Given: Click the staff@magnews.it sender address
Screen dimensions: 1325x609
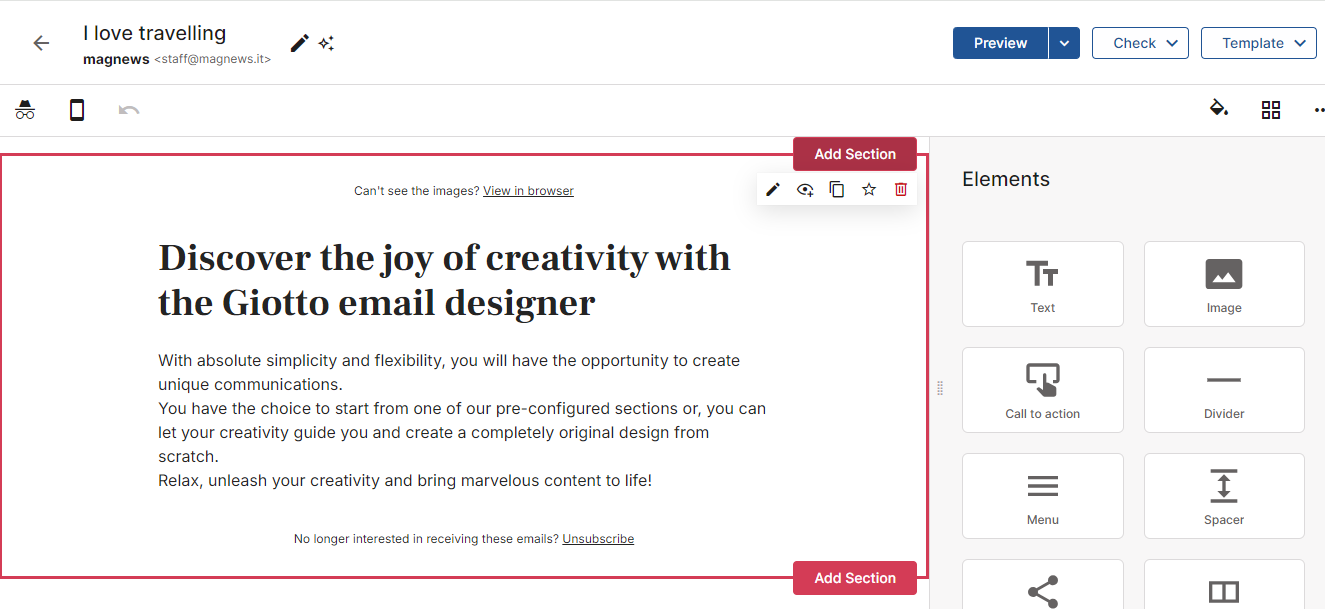Looking at the screenshot, I should (x=212, y=60).
